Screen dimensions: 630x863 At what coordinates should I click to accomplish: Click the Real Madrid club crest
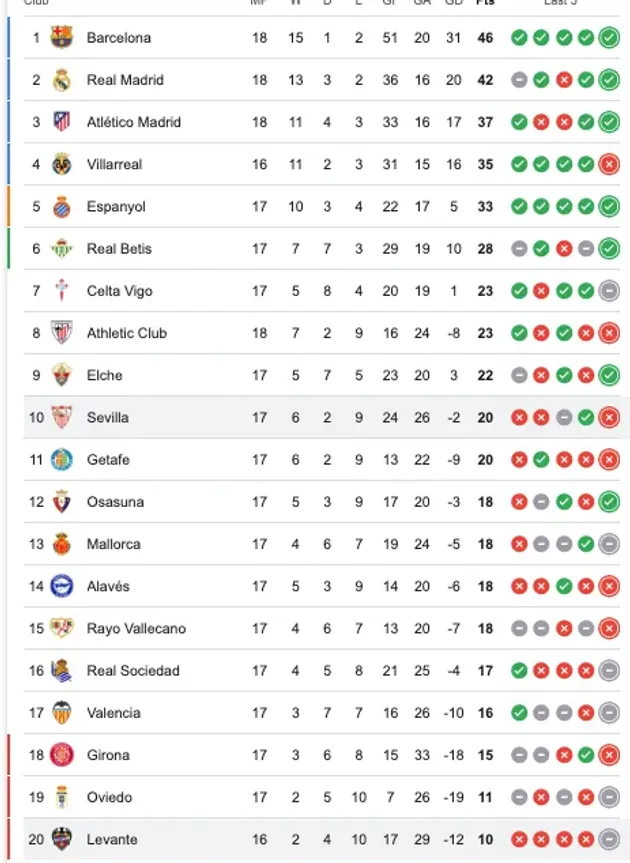point(63,80)
